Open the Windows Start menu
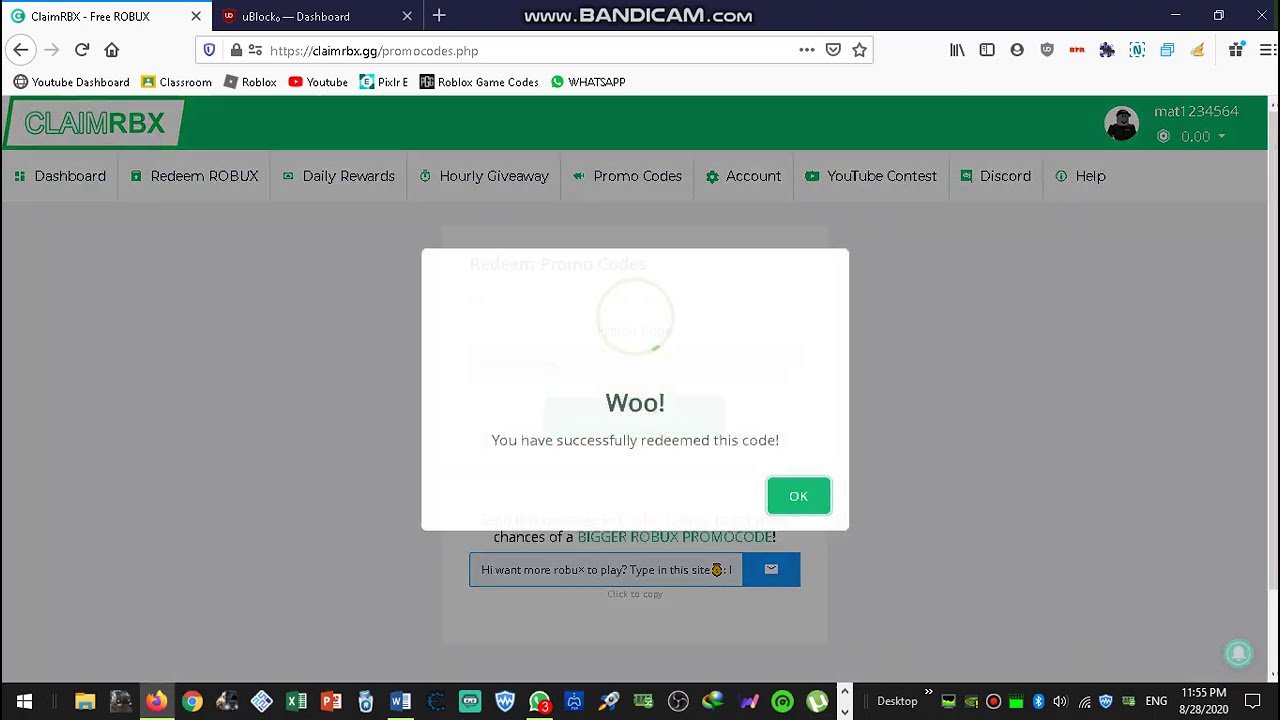This screenshot has width=1280, height=720. click(24, 702)
